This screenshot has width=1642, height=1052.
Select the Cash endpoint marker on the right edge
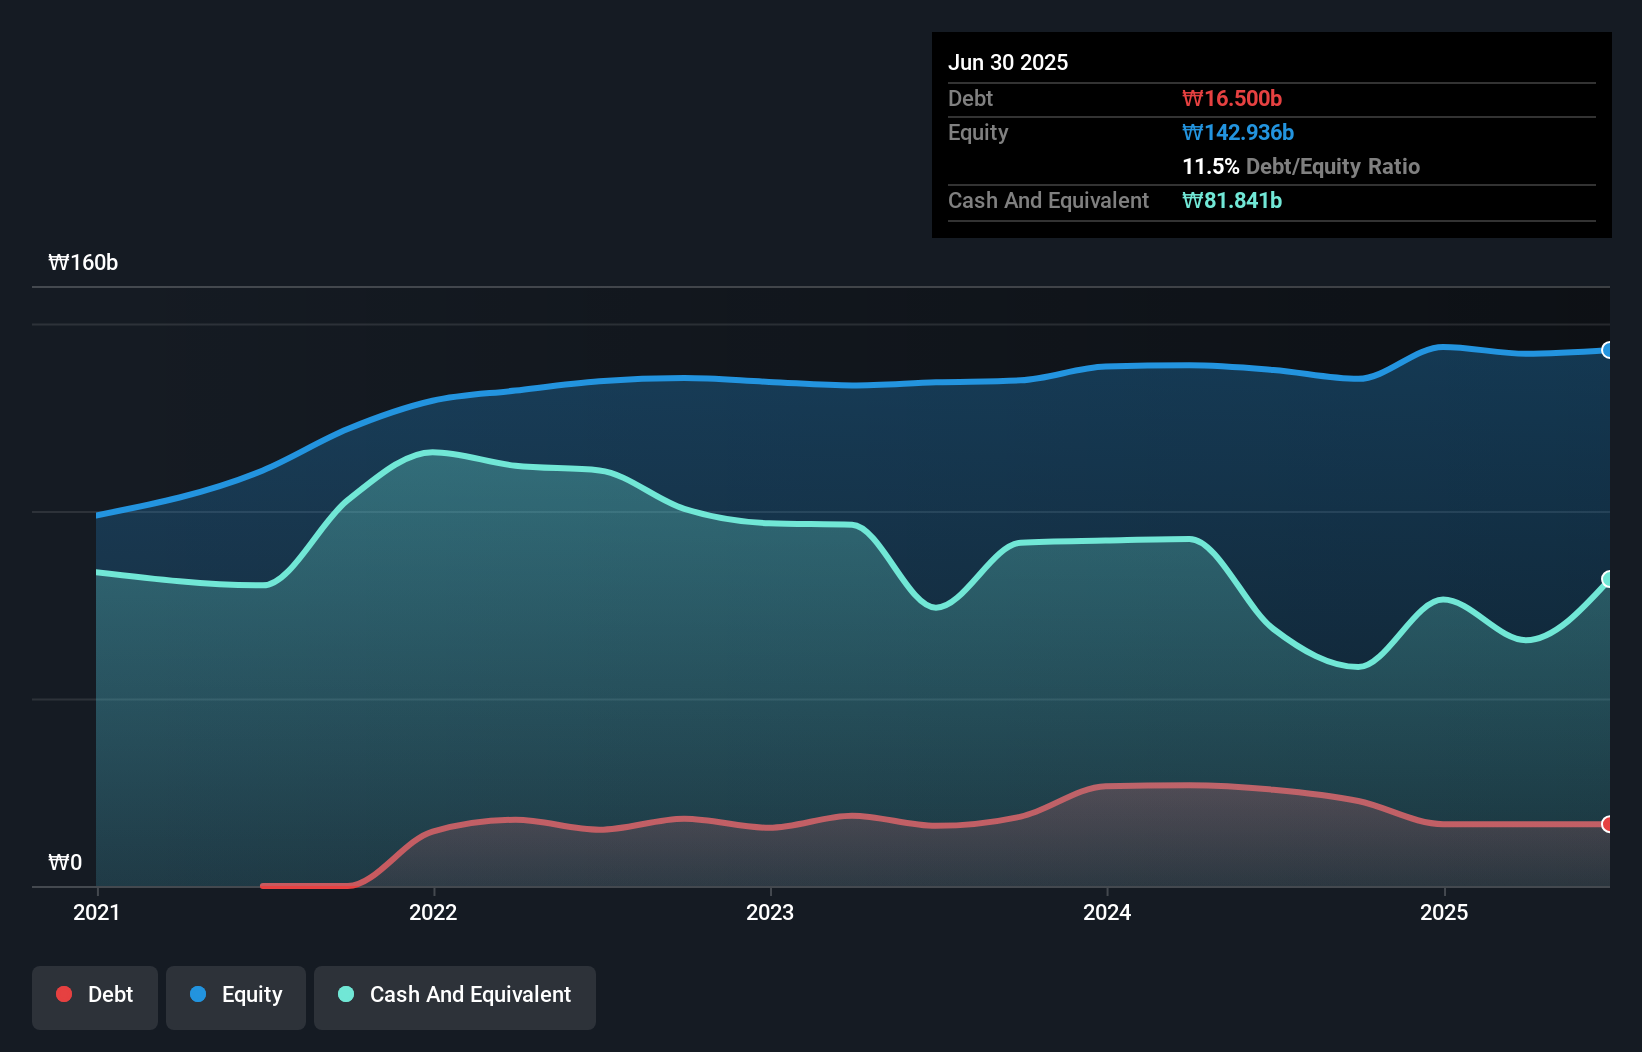(1607, 578)
